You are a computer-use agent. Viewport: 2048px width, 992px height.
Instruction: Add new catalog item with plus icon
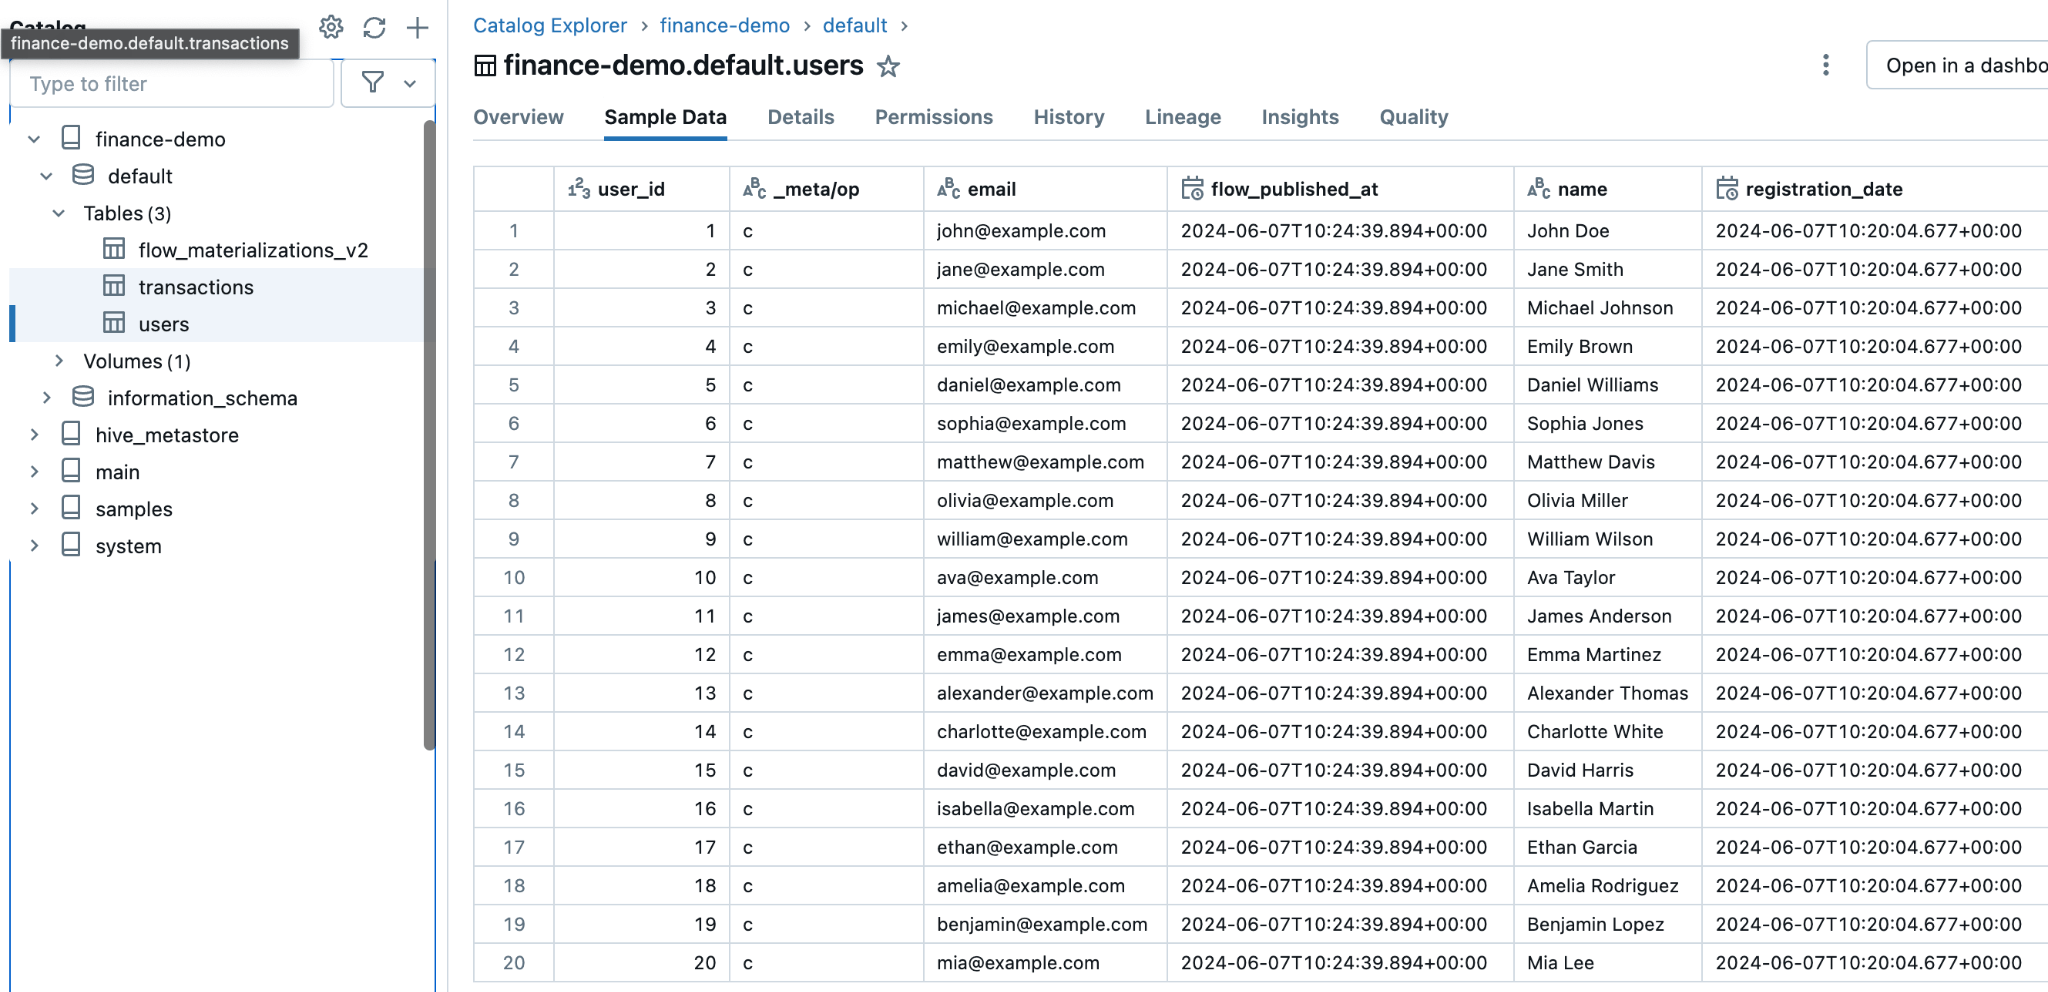(418, 27)
